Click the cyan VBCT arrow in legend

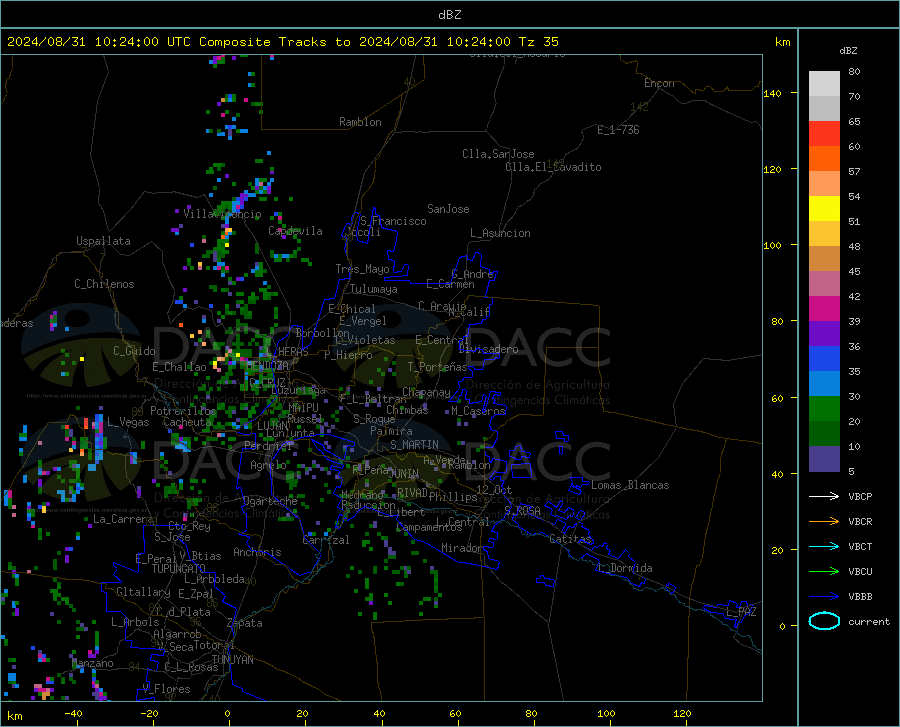click(x=824, y=546)
